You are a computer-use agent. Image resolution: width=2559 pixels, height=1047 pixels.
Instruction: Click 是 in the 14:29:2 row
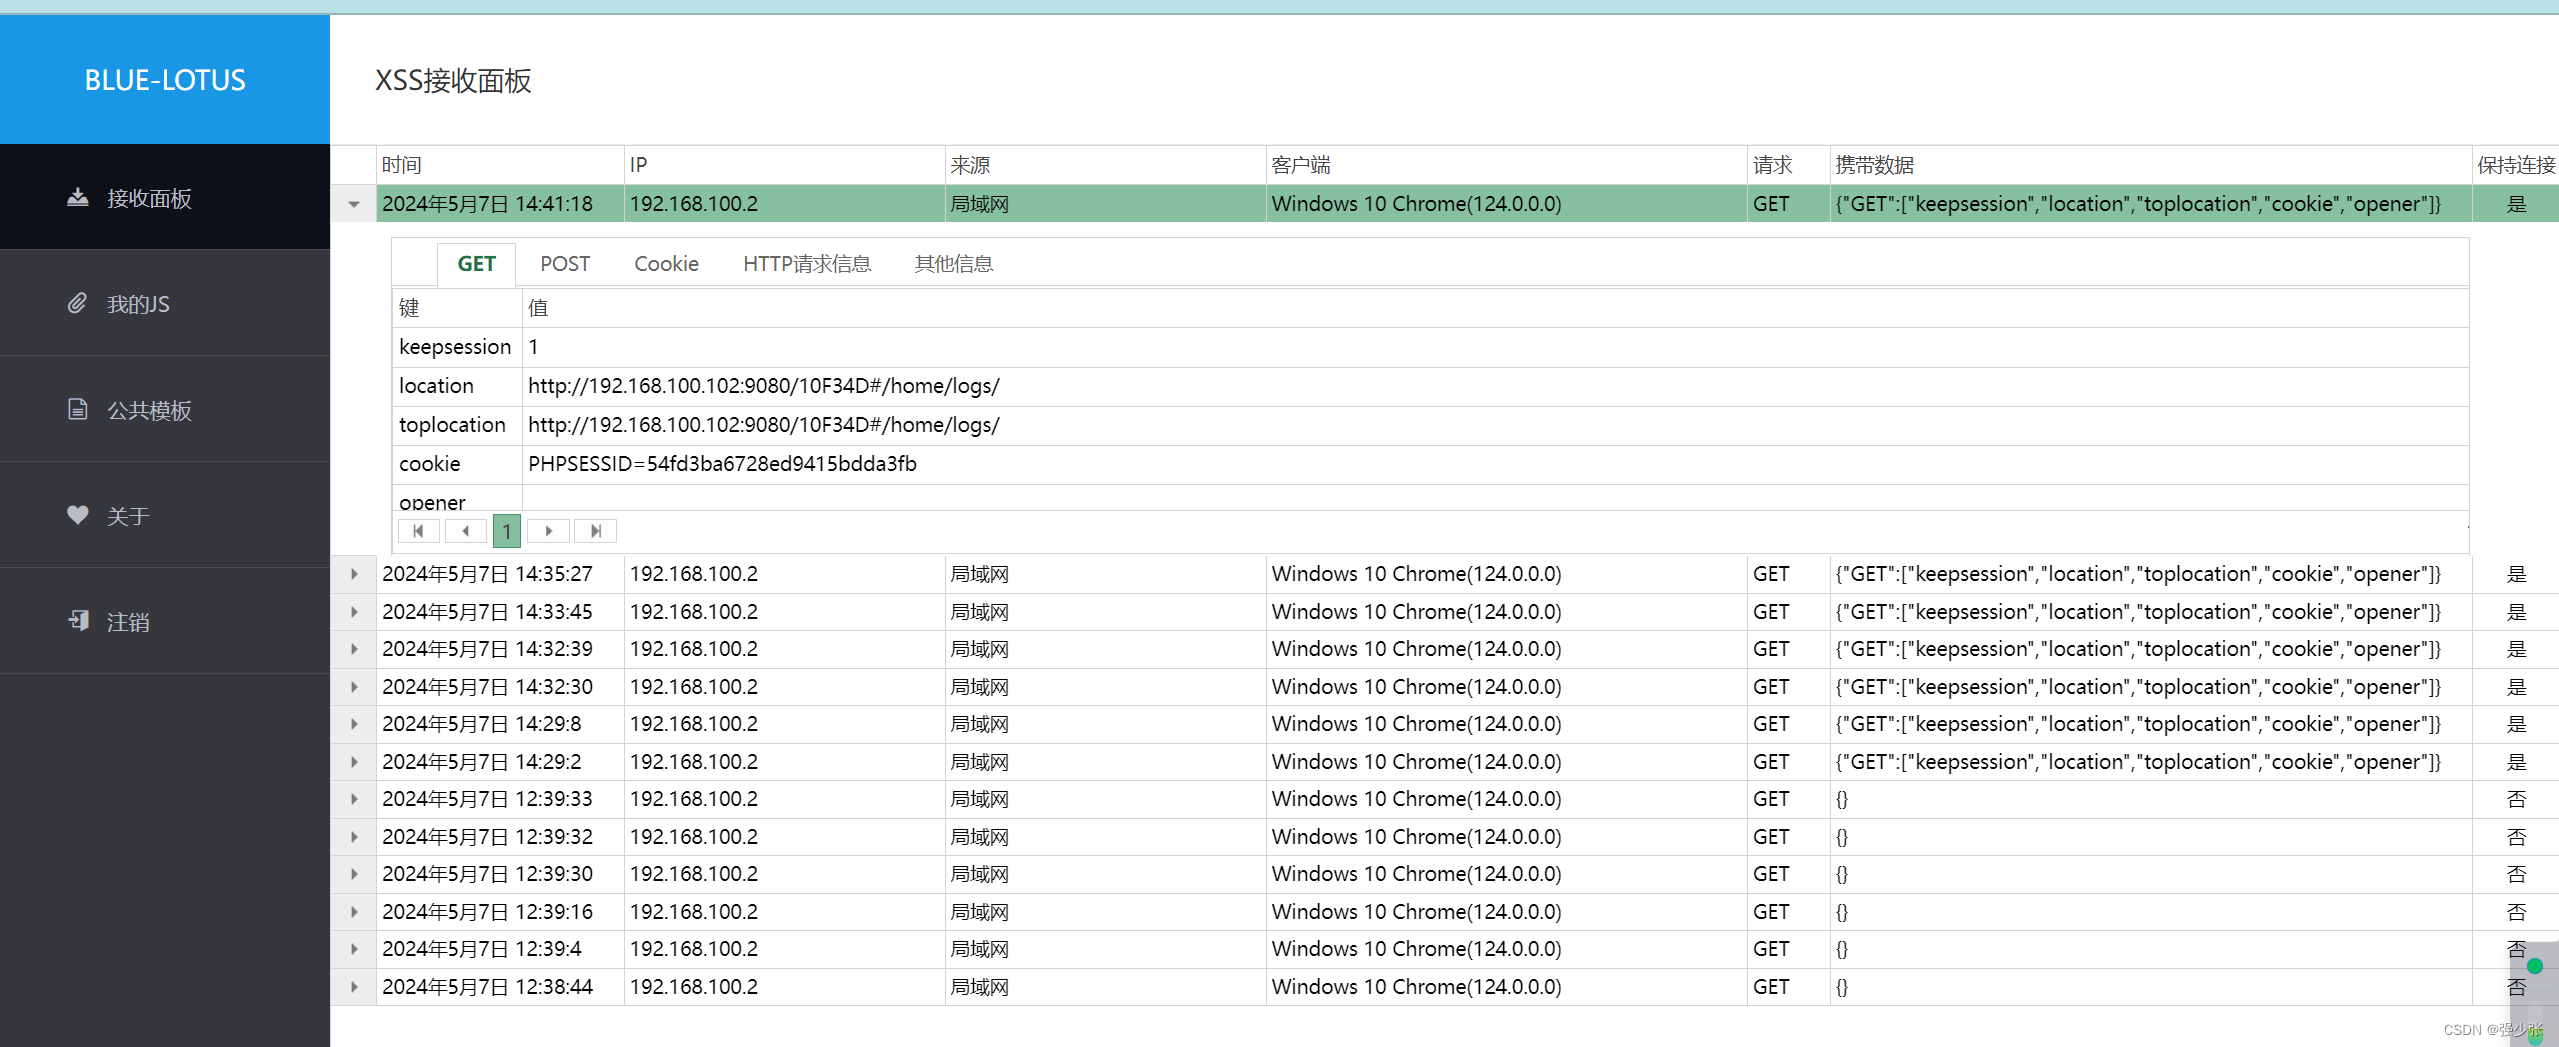click(x=2516, y=762)
